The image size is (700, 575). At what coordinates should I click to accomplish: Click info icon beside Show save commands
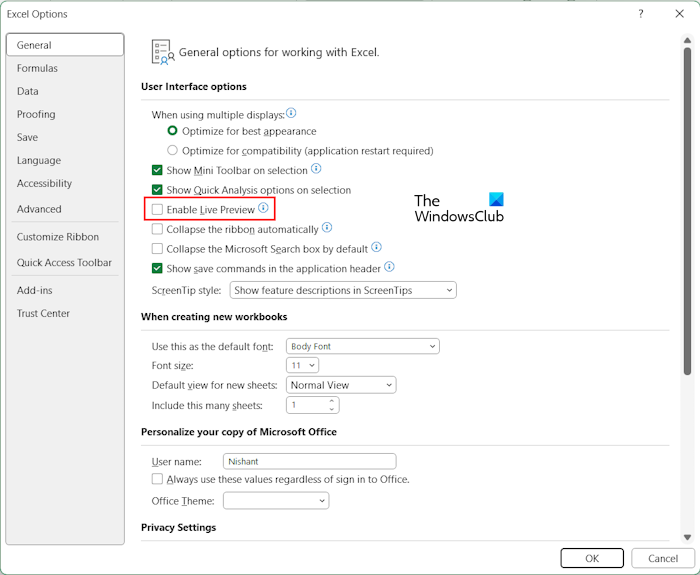[x=389, y=267]
